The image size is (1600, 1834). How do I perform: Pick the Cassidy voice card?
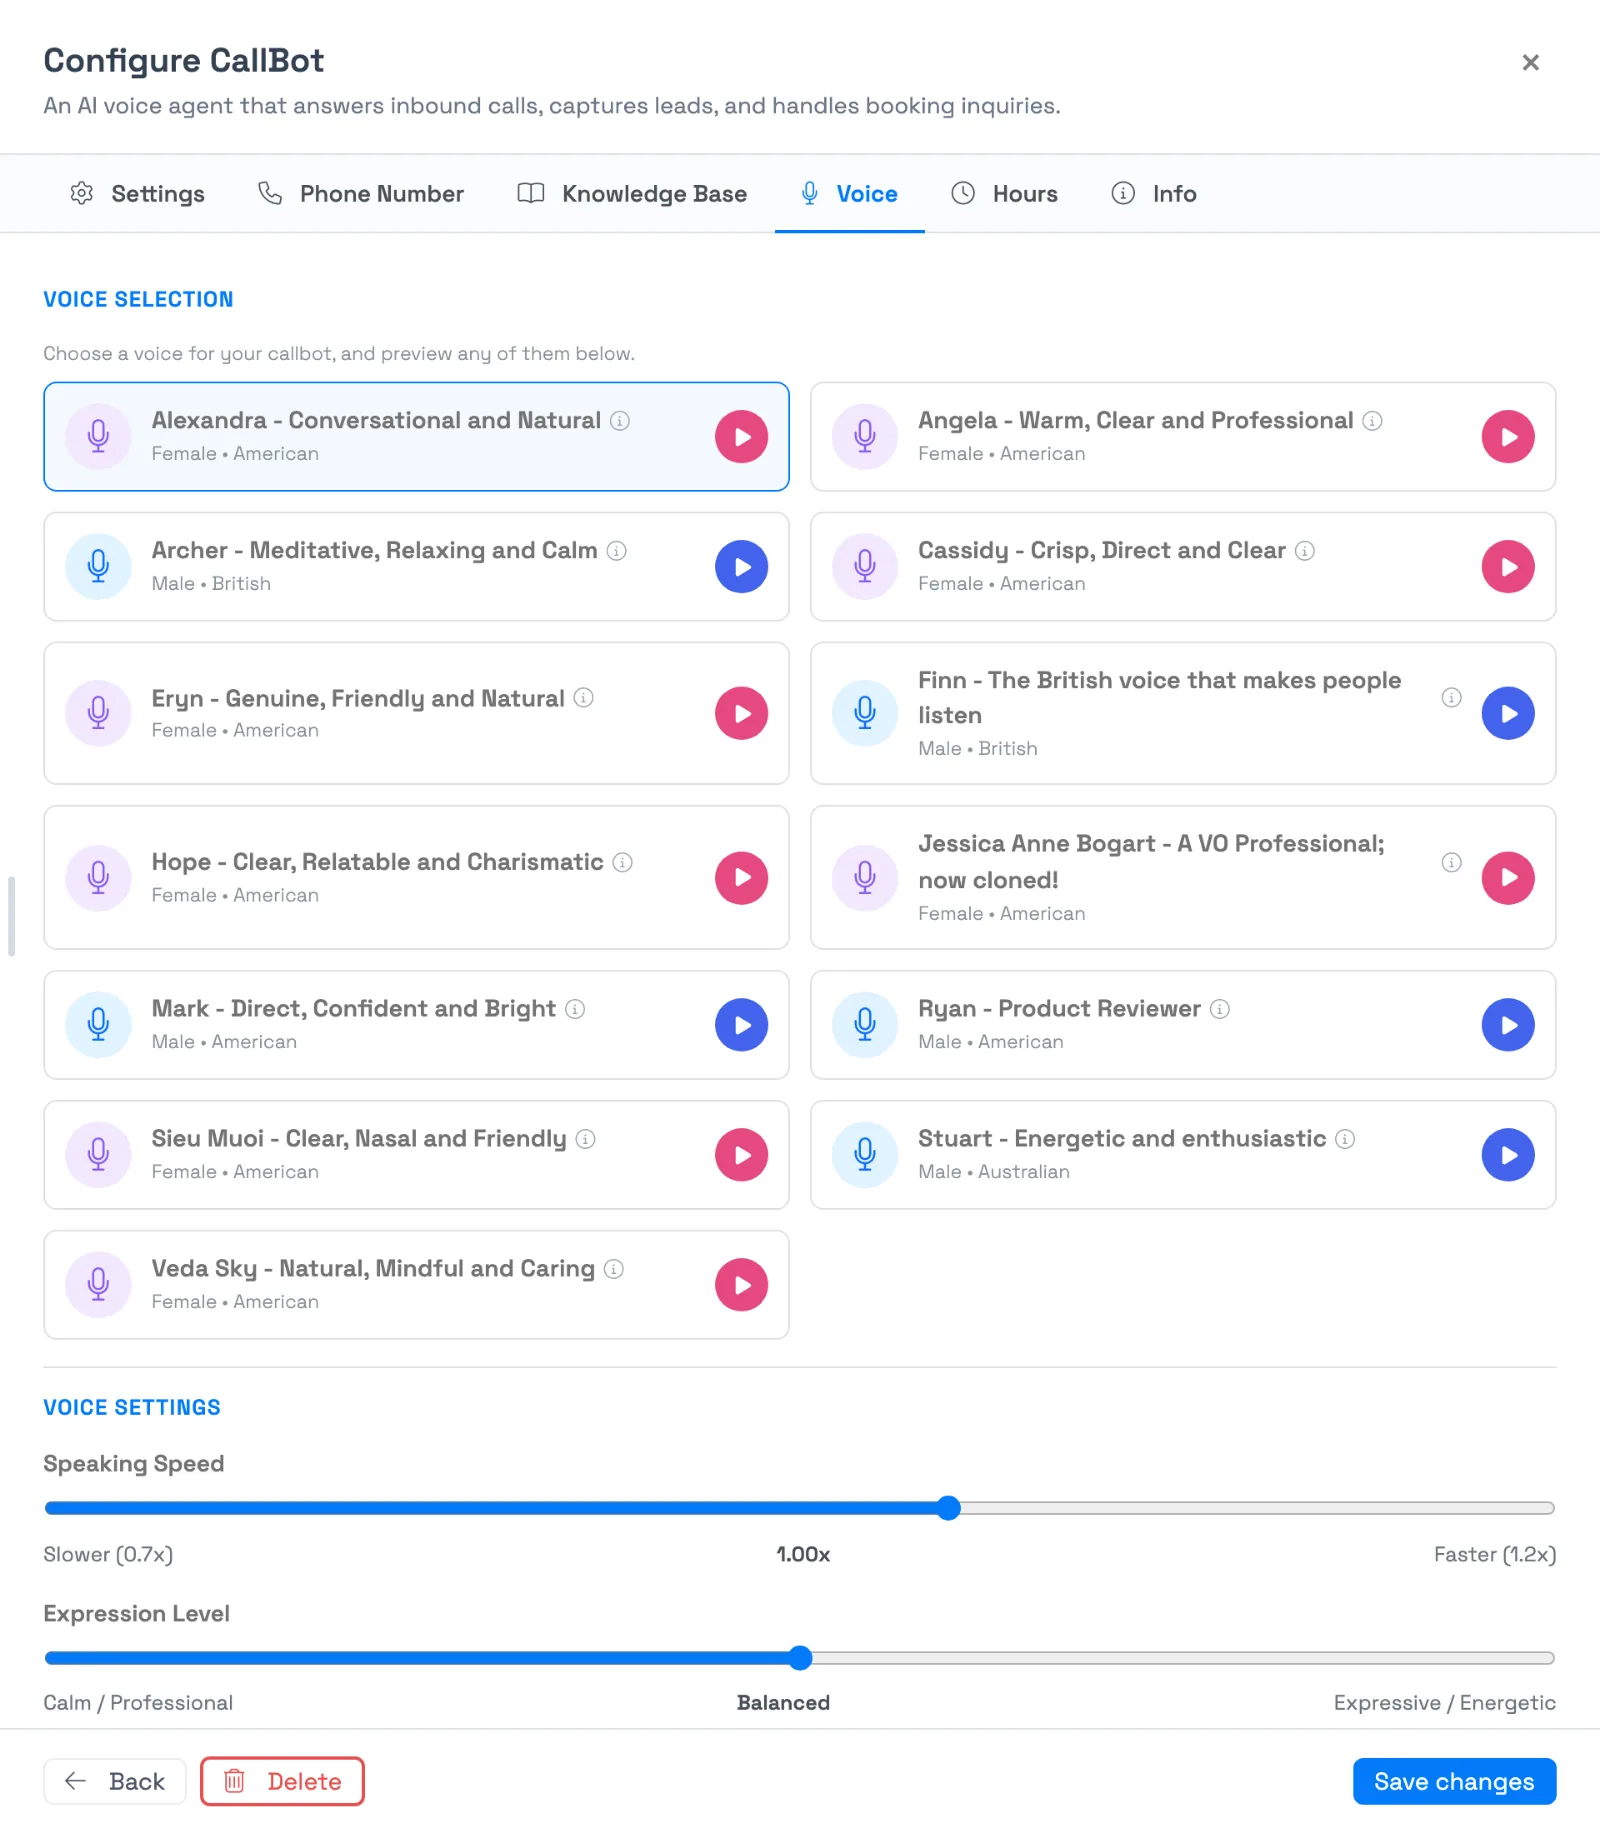pos(1183,567)
